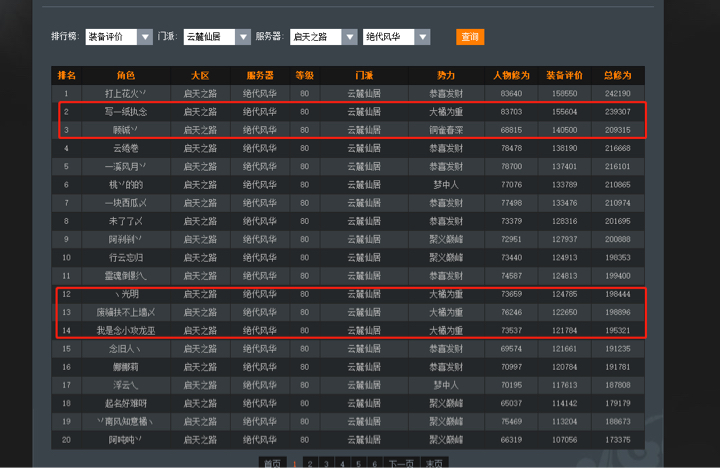Select character name 起名好难呀
720x468 pixels.
tap(126, 404)
